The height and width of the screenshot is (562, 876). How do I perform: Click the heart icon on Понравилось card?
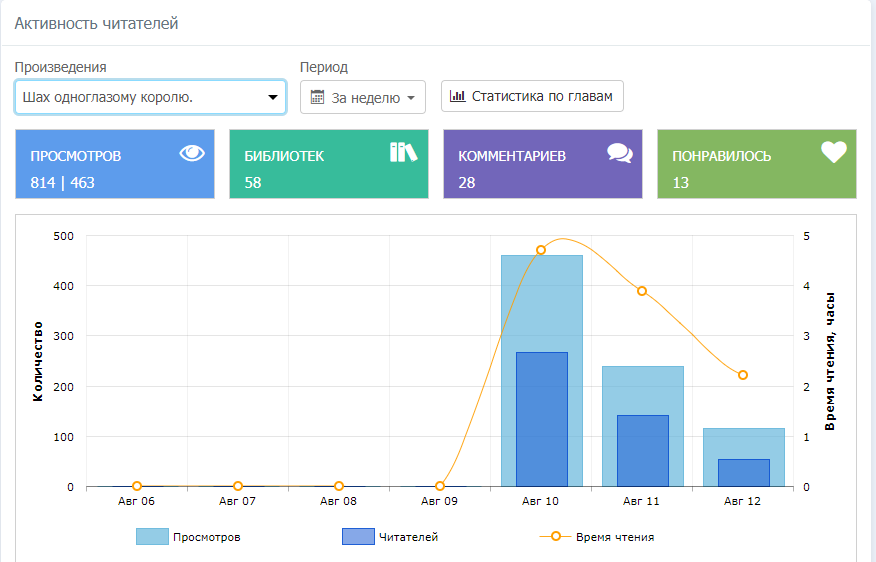[x=834, y=152]
